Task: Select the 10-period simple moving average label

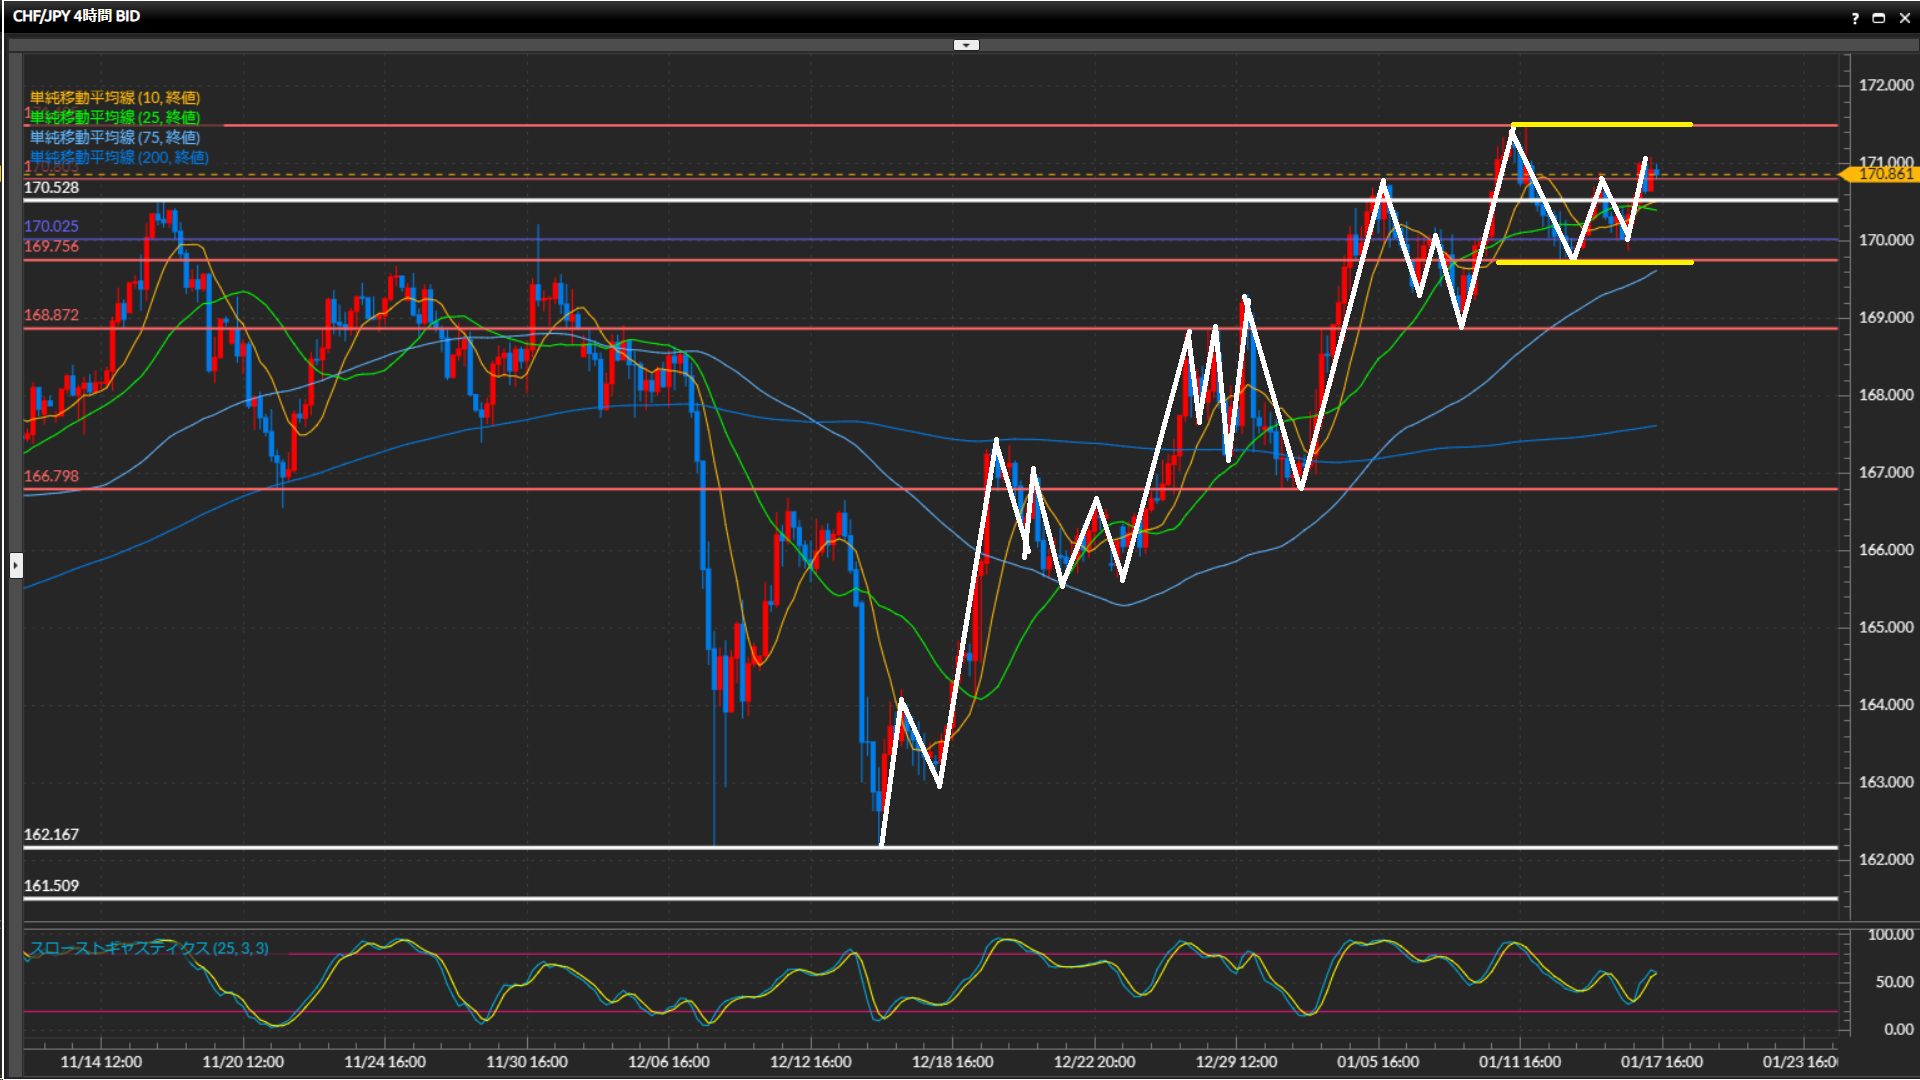Action: [114, 97]
